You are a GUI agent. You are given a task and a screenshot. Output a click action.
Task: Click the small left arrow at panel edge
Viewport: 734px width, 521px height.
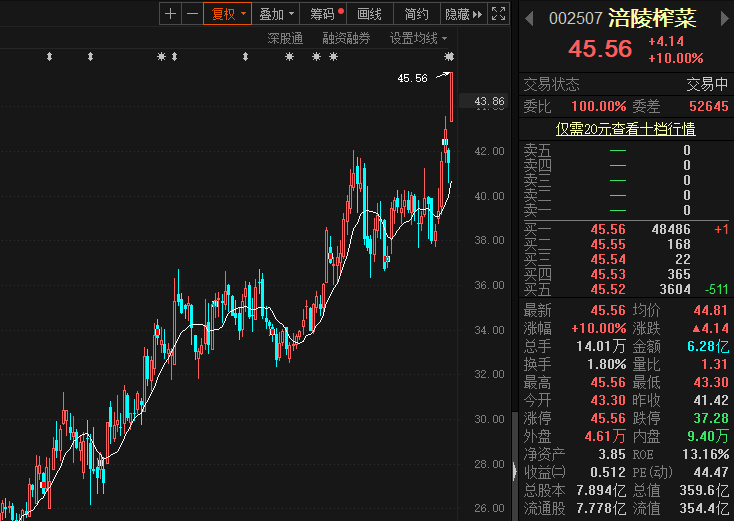pyautogui.click(x=515, y=470)
